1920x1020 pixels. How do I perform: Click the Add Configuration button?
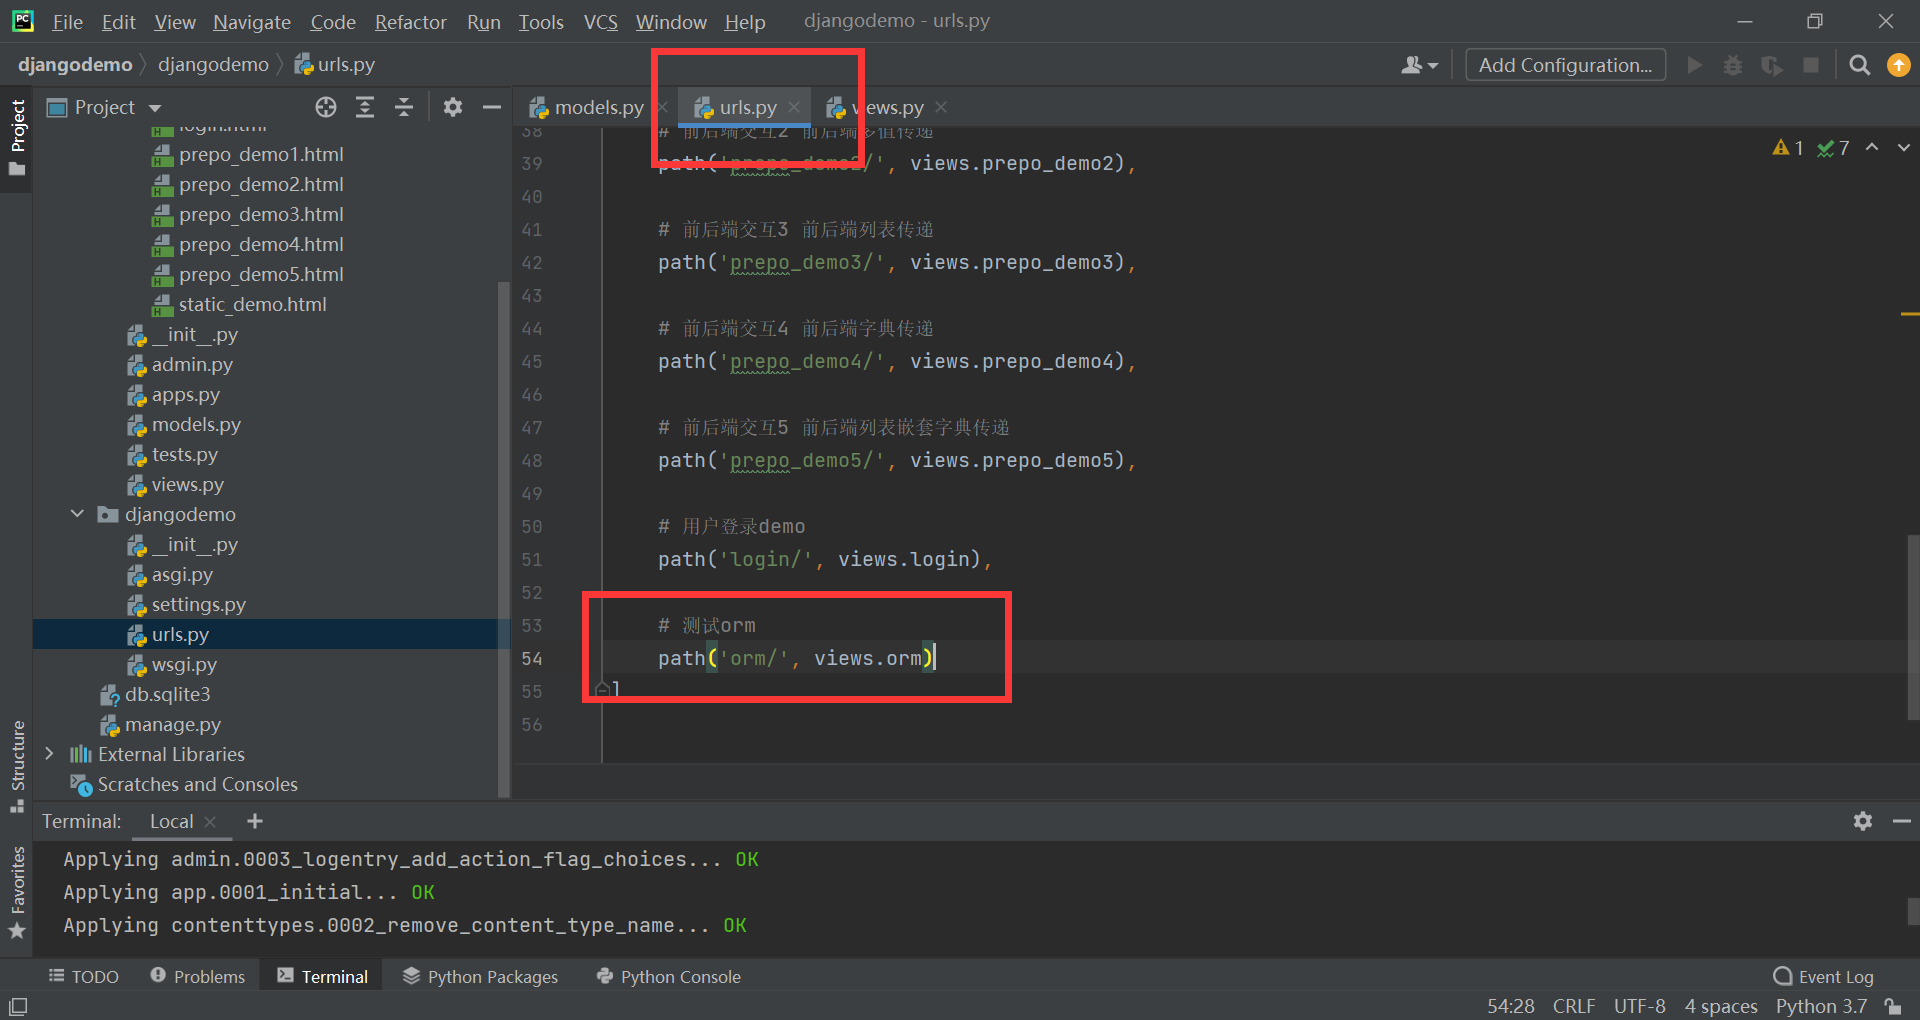pos(1564,64)
